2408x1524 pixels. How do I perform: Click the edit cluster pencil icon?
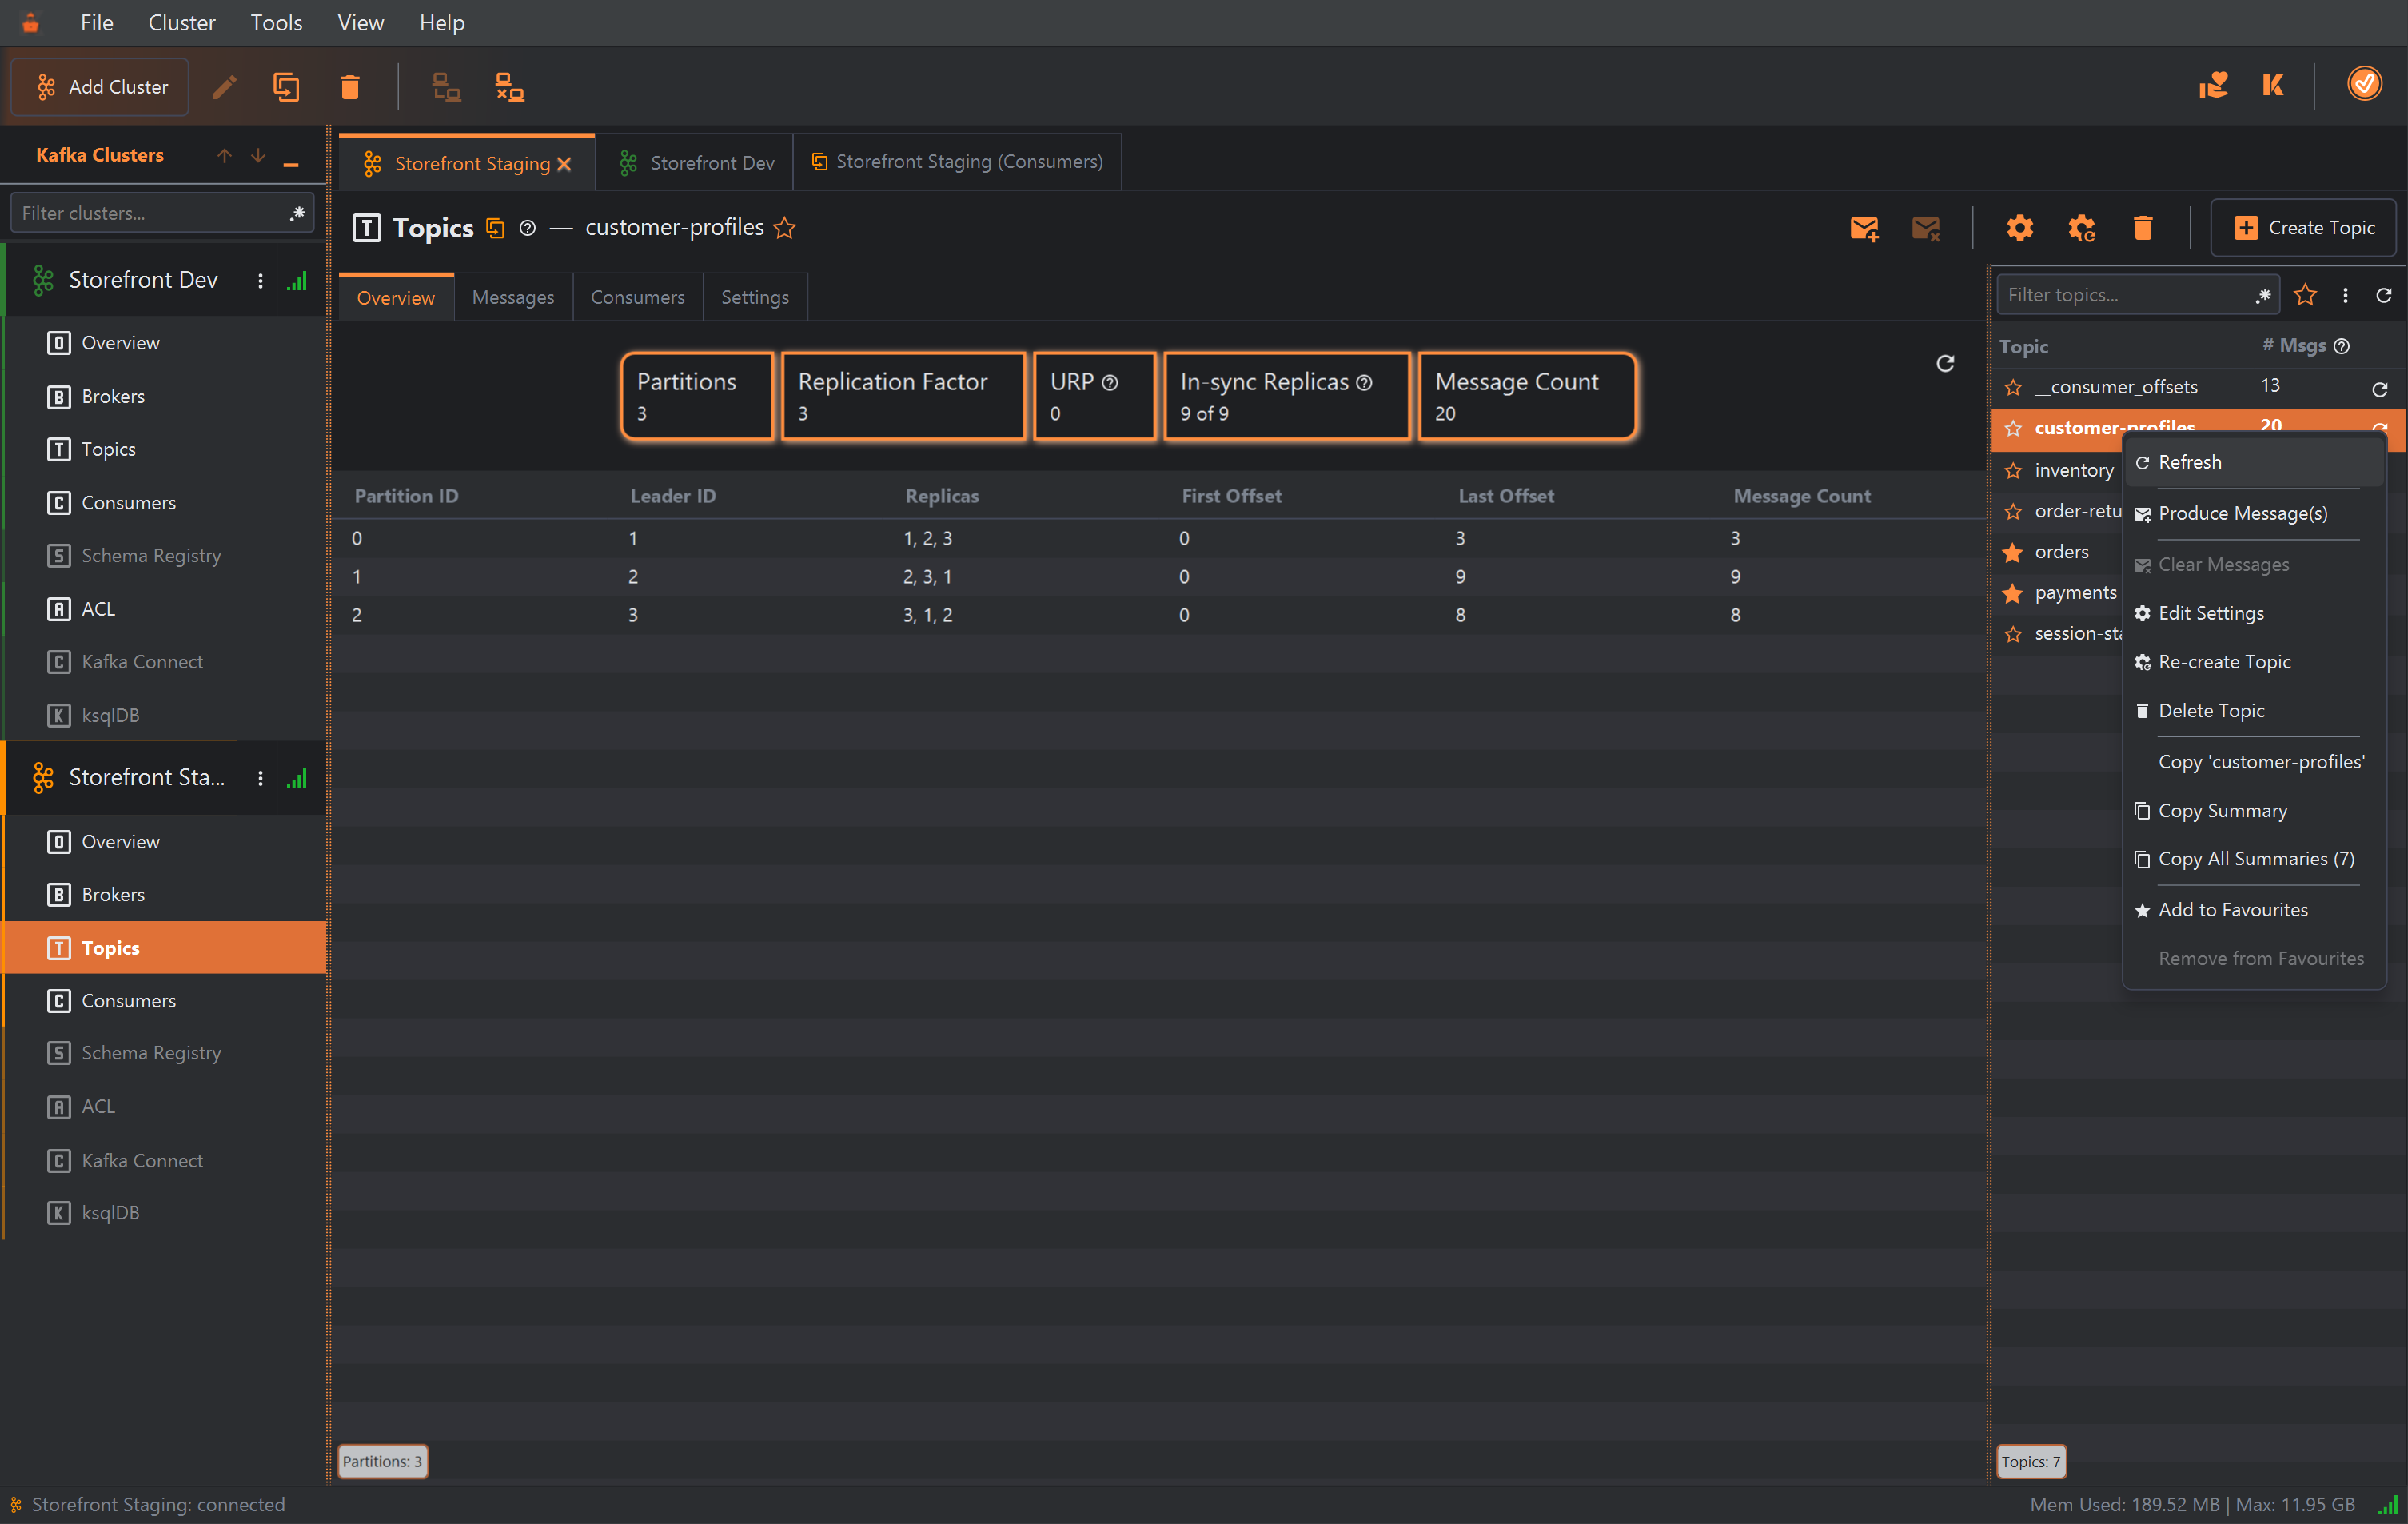(224, 87)
